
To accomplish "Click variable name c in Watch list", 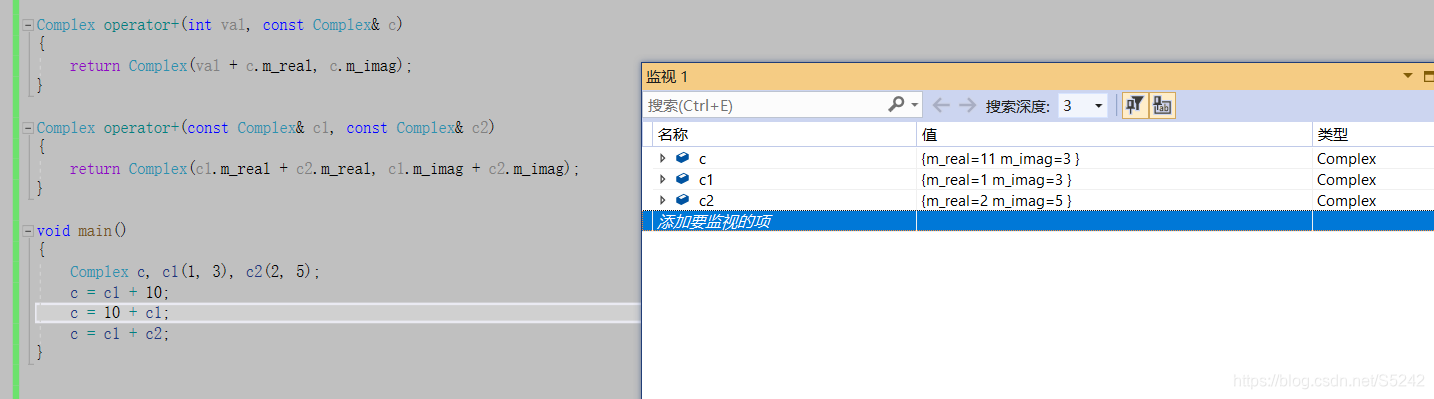I will click(x=703, y=159).
